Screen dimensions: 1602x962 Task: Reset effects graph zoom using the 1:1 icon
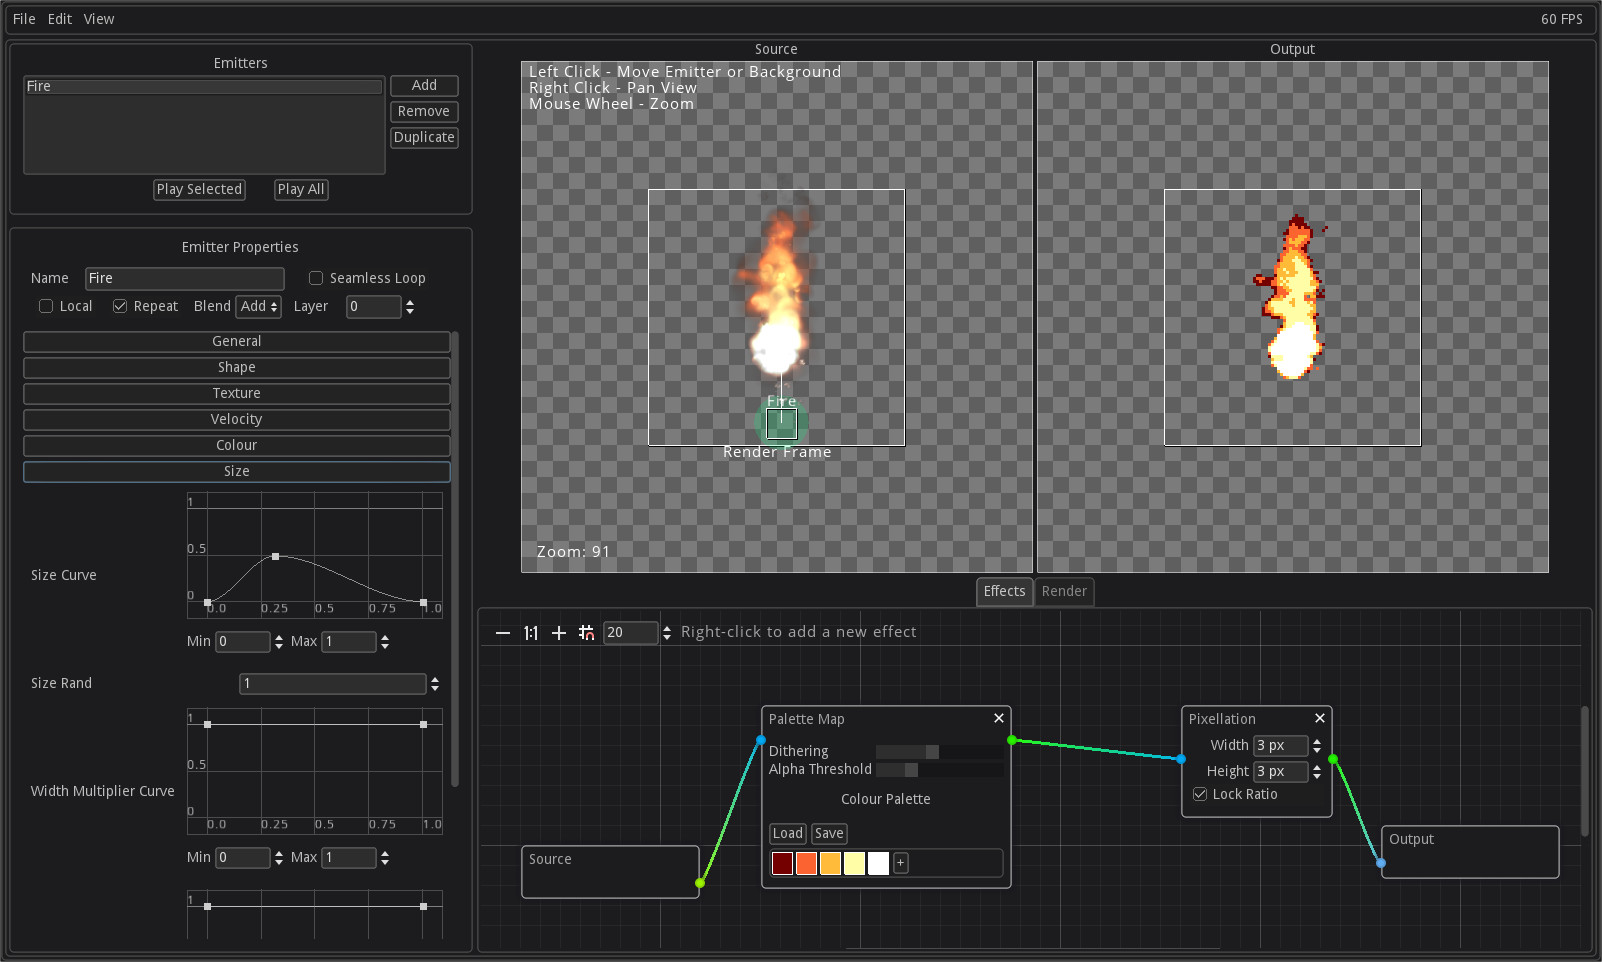click(x=530, y=632)
